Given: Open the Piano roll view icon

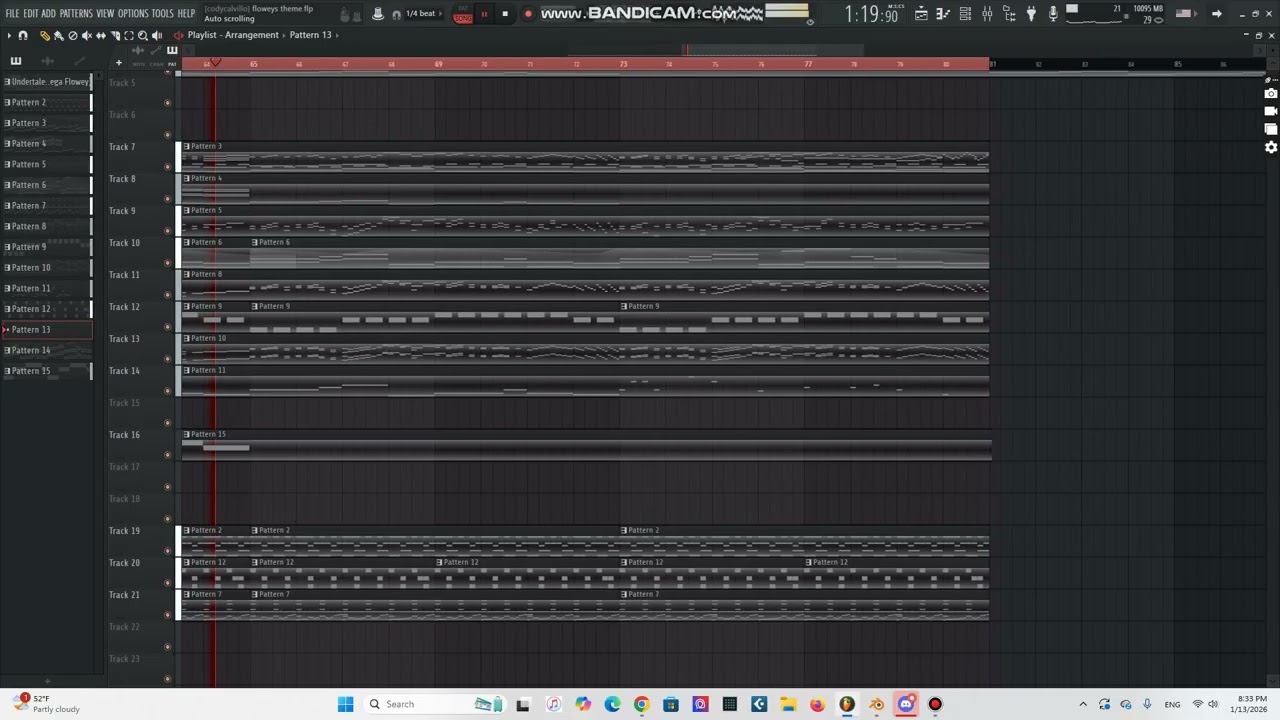Looking at the screenshot, I should pyautogui.click(x=943, y=14).
